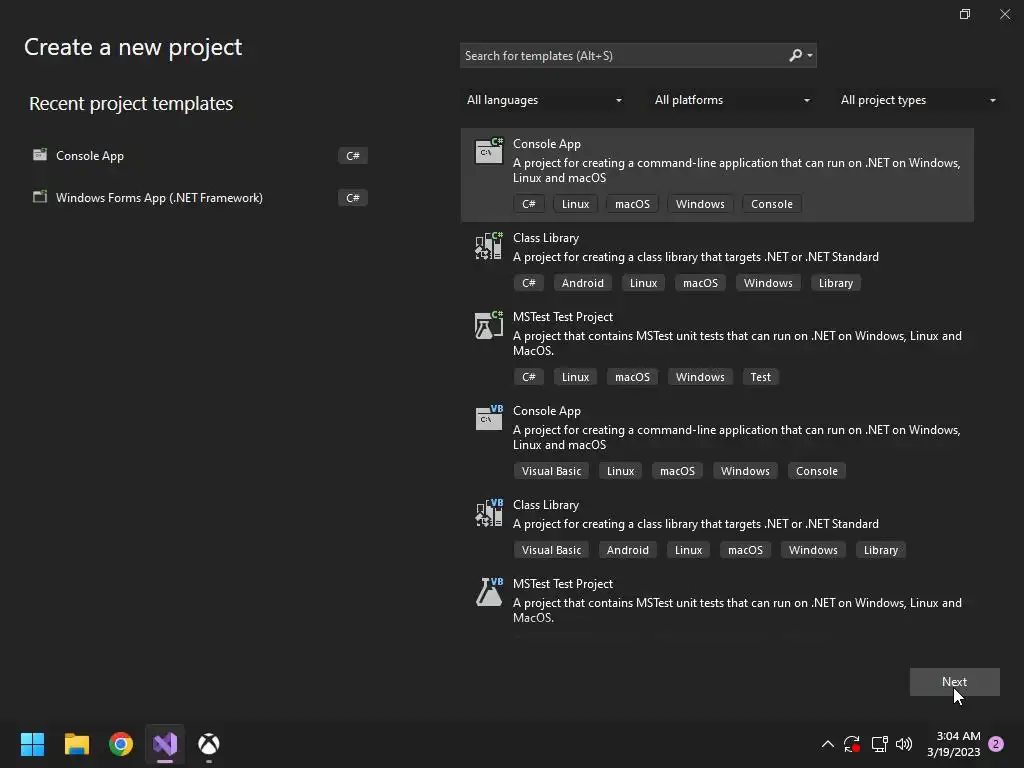Viewport: 1024px width, 768px height.
Task: Select the C# Console App template icon
Action: tap(488, 151)
